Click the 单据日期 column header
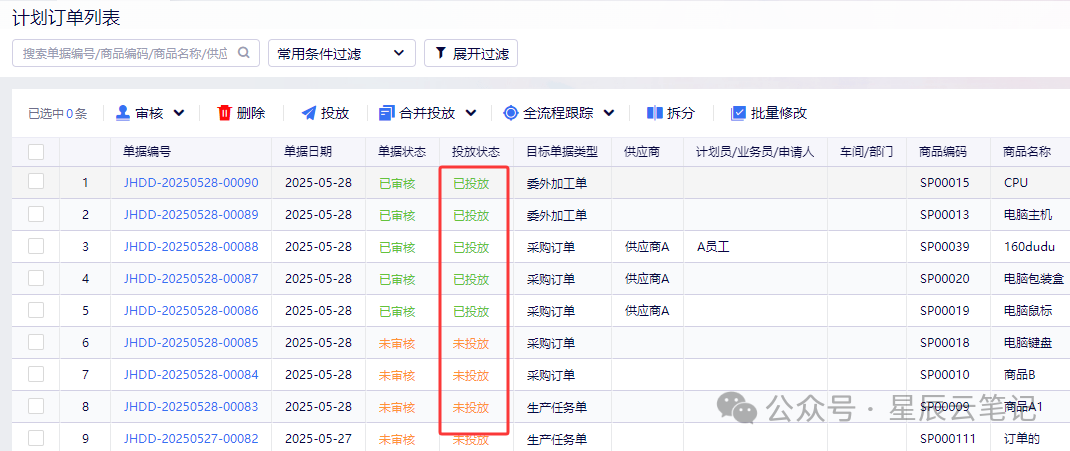The image size is (1070, 451). coord(308,152)
